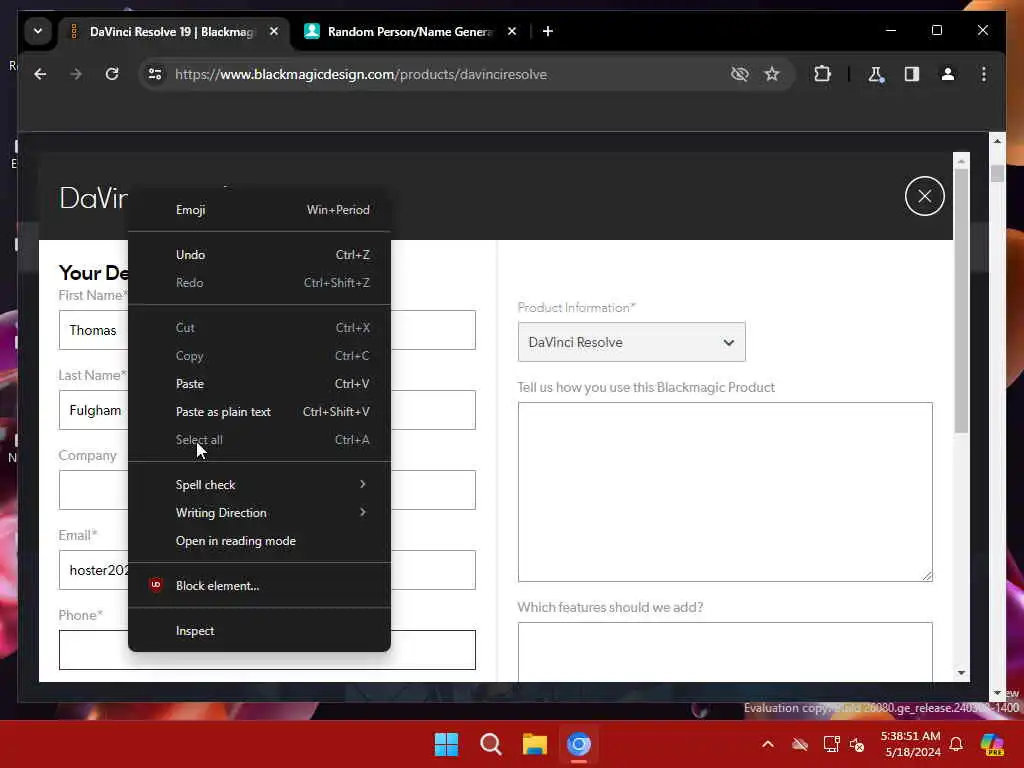Click the browser forward arrow
The width and height of the screenshot is (1024, 768).
pyautogui.click(x=76, y=74)
